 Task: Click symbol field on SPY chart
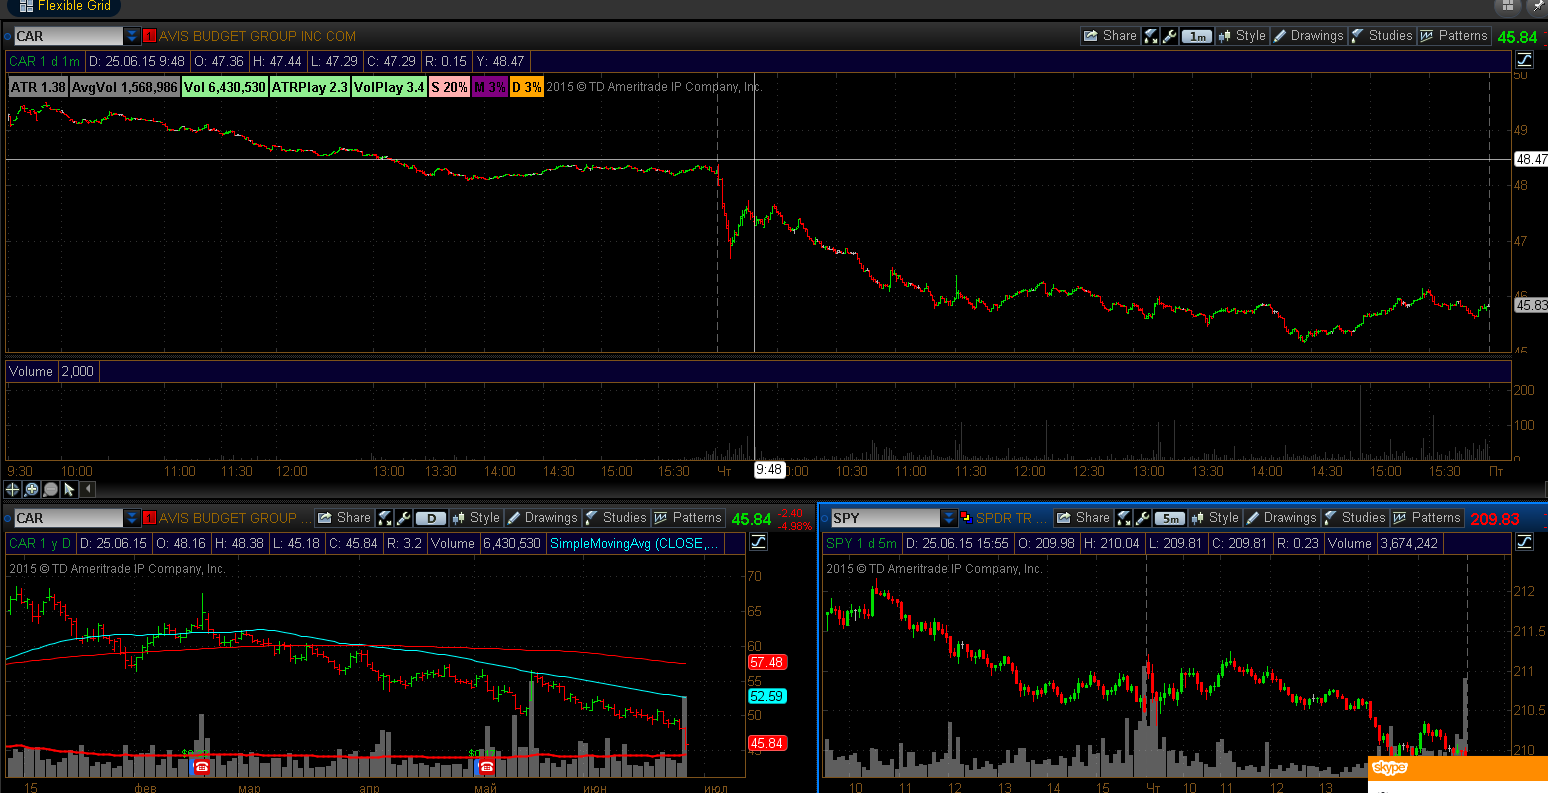885,518
